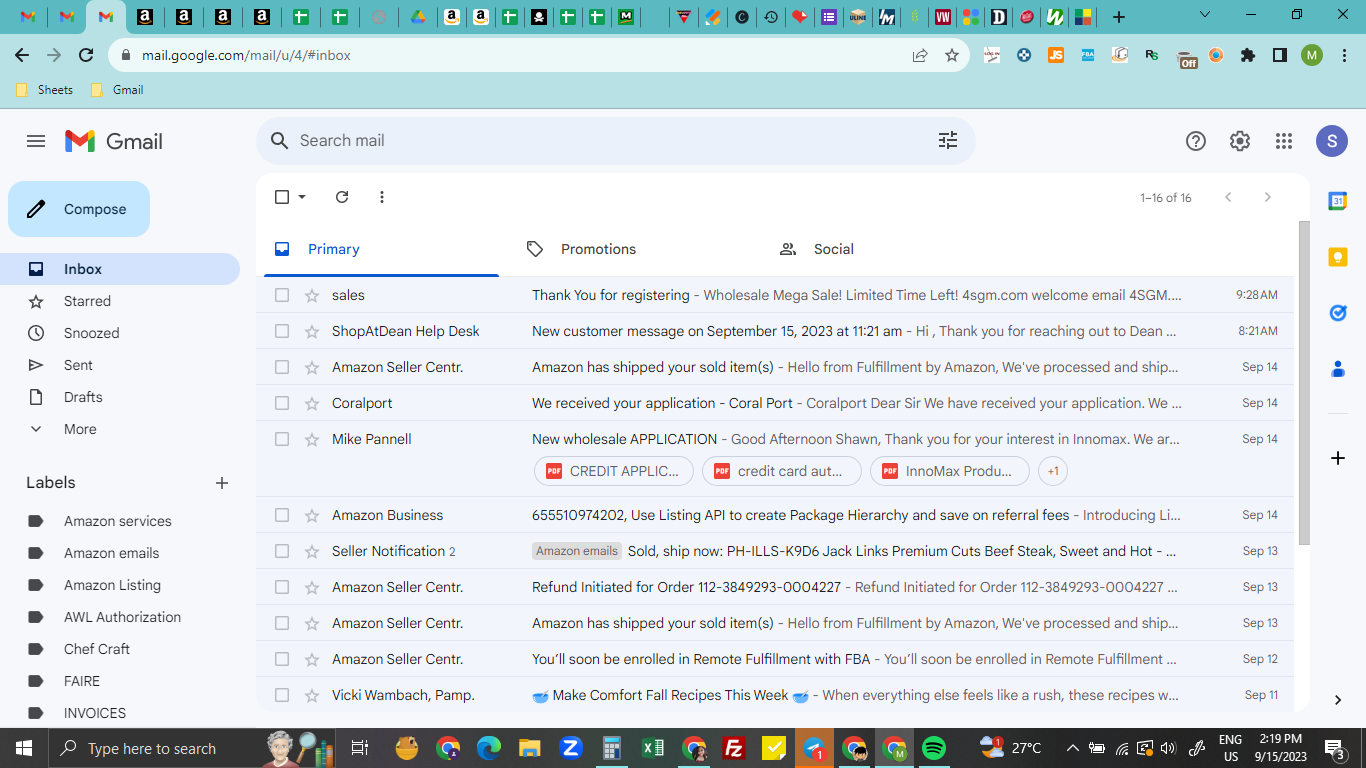
Task: Open Excel from the taskbar
Action: (x=652, y=748)
